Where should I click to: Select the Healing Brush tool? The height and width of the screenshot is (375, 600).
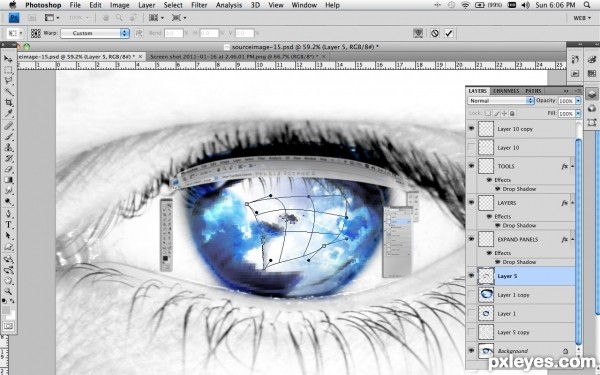[x=8, y=126]
